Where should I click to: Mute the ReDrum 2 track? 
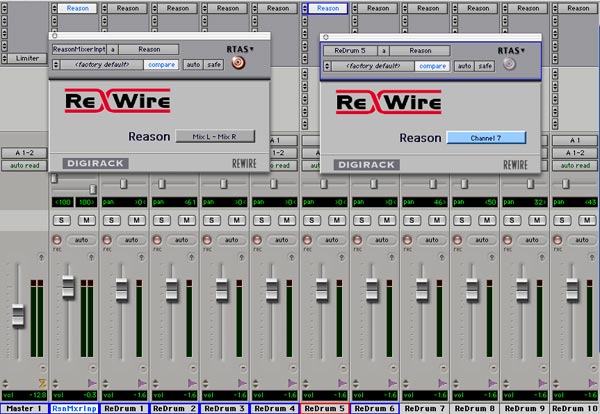187,220
